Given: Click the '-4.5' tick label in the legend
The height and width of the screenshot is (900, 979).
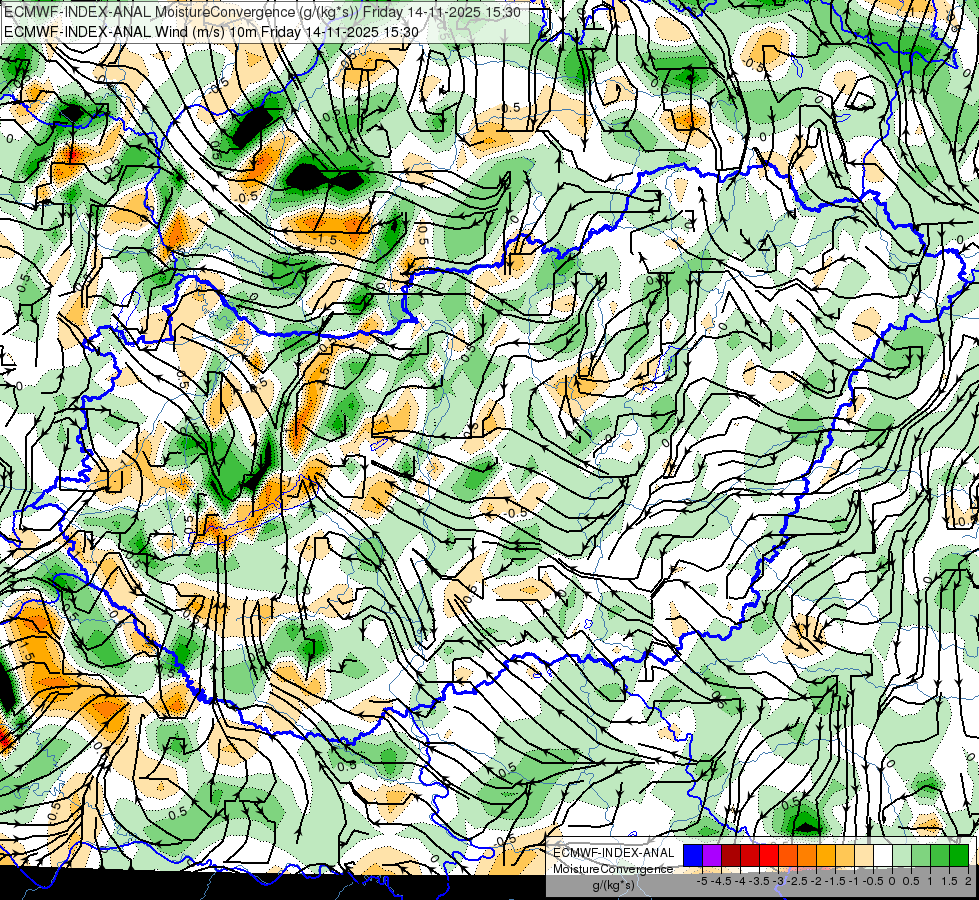Looking at the screenshot, I should 721,881.
